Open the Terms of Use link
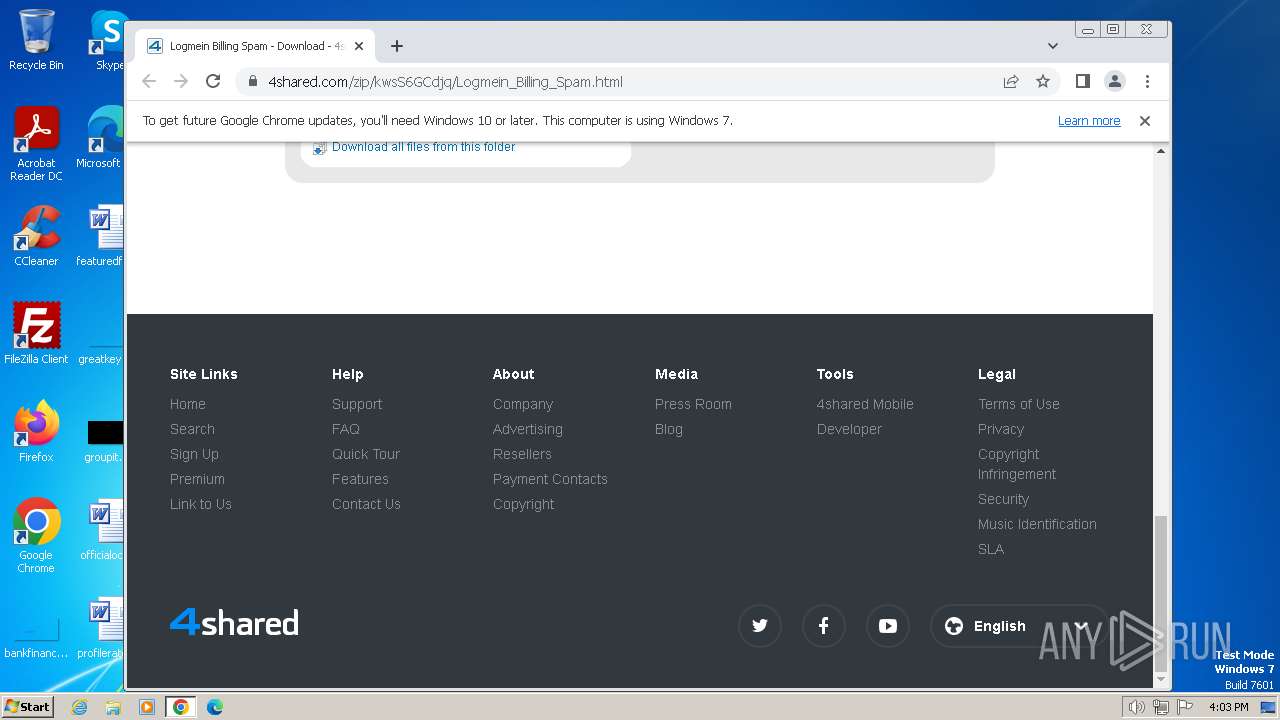The image size is (1280, 720). click(x=1019, y=404)
